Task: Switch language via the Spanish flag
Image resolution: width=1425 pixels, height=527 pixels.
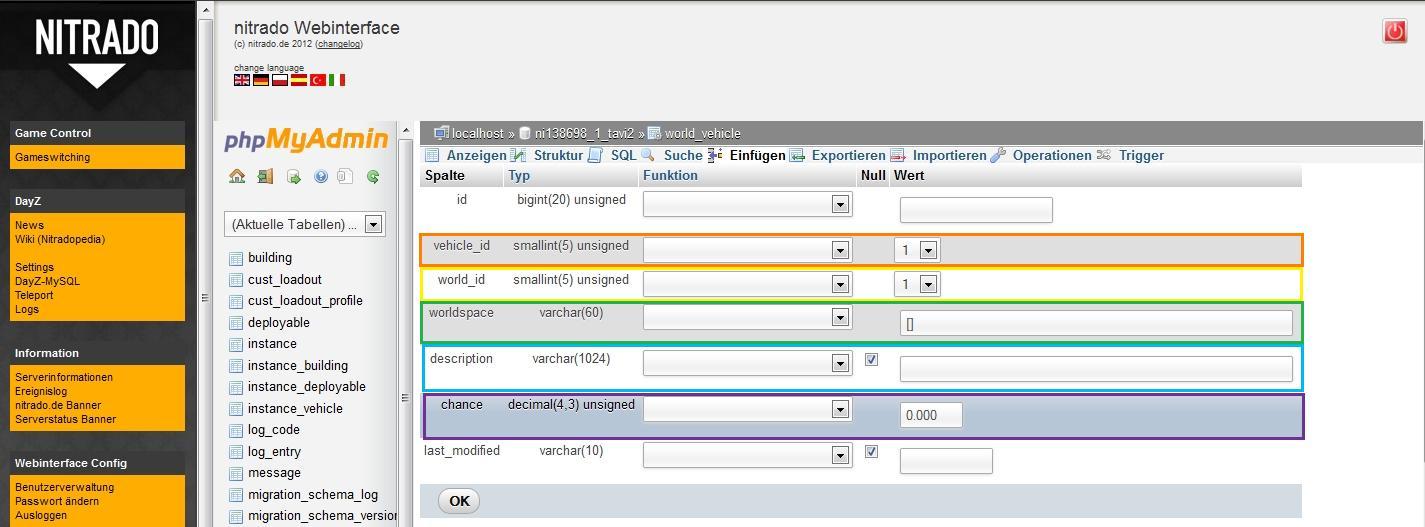Action: click(x=299, y=80)
